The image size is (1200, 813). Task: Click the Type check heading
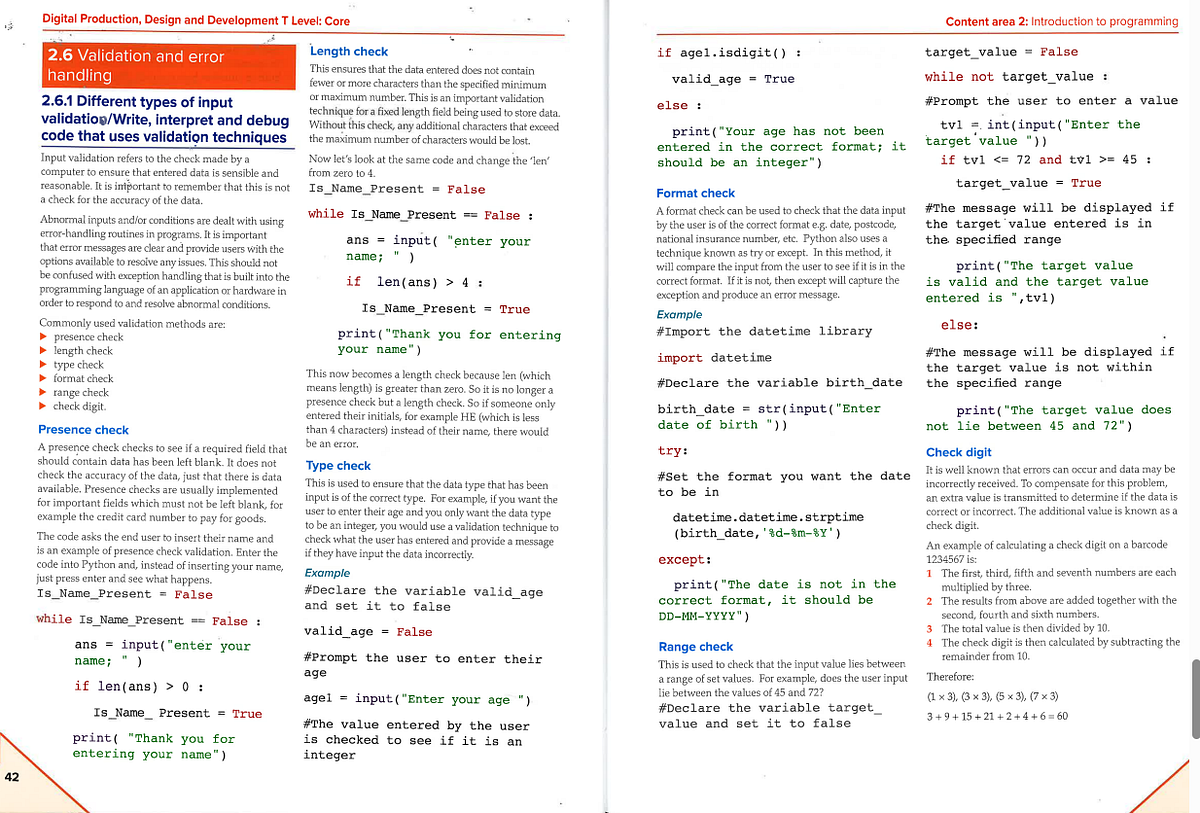click(339, 465)
